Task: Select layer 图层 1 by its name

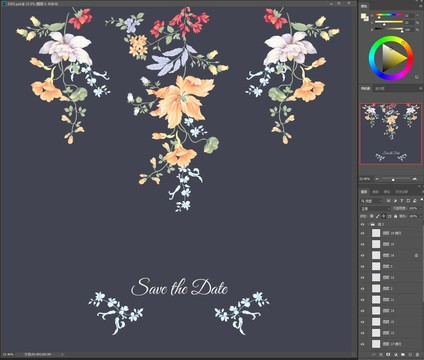Action: tap(388, 266)
